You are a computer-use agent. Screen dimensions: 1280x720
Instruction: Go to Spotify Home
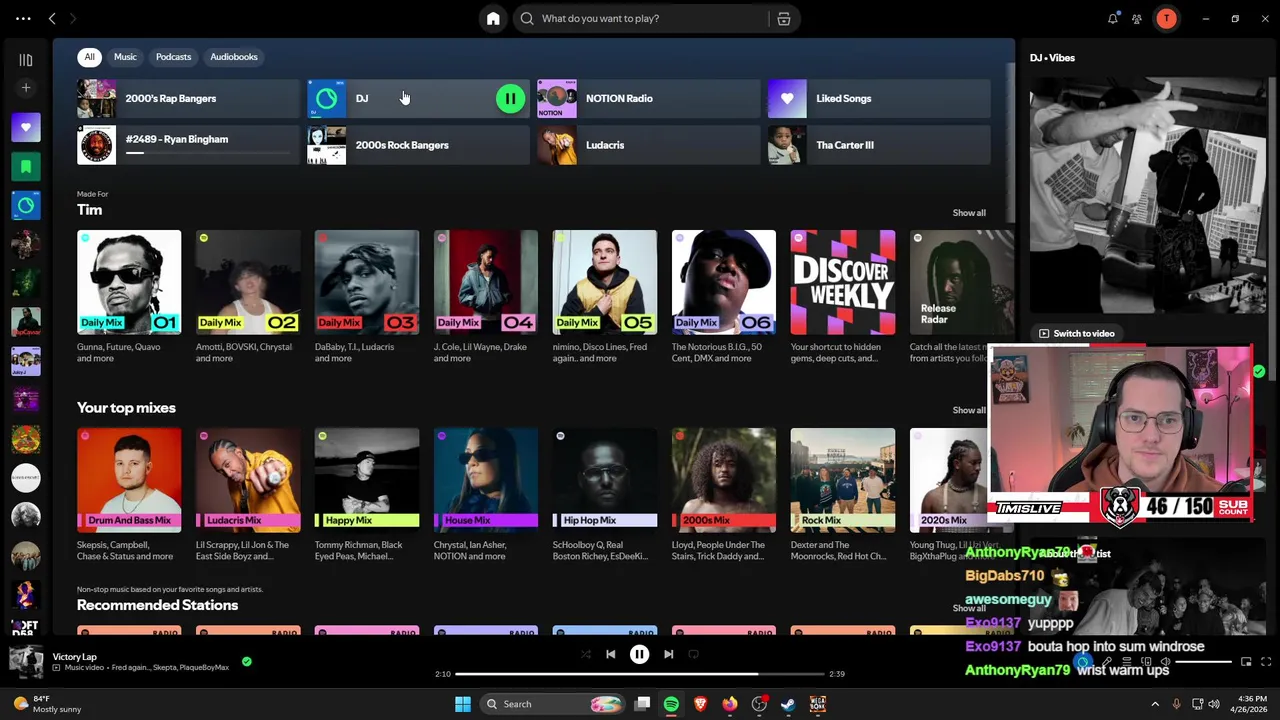(493, 18)
